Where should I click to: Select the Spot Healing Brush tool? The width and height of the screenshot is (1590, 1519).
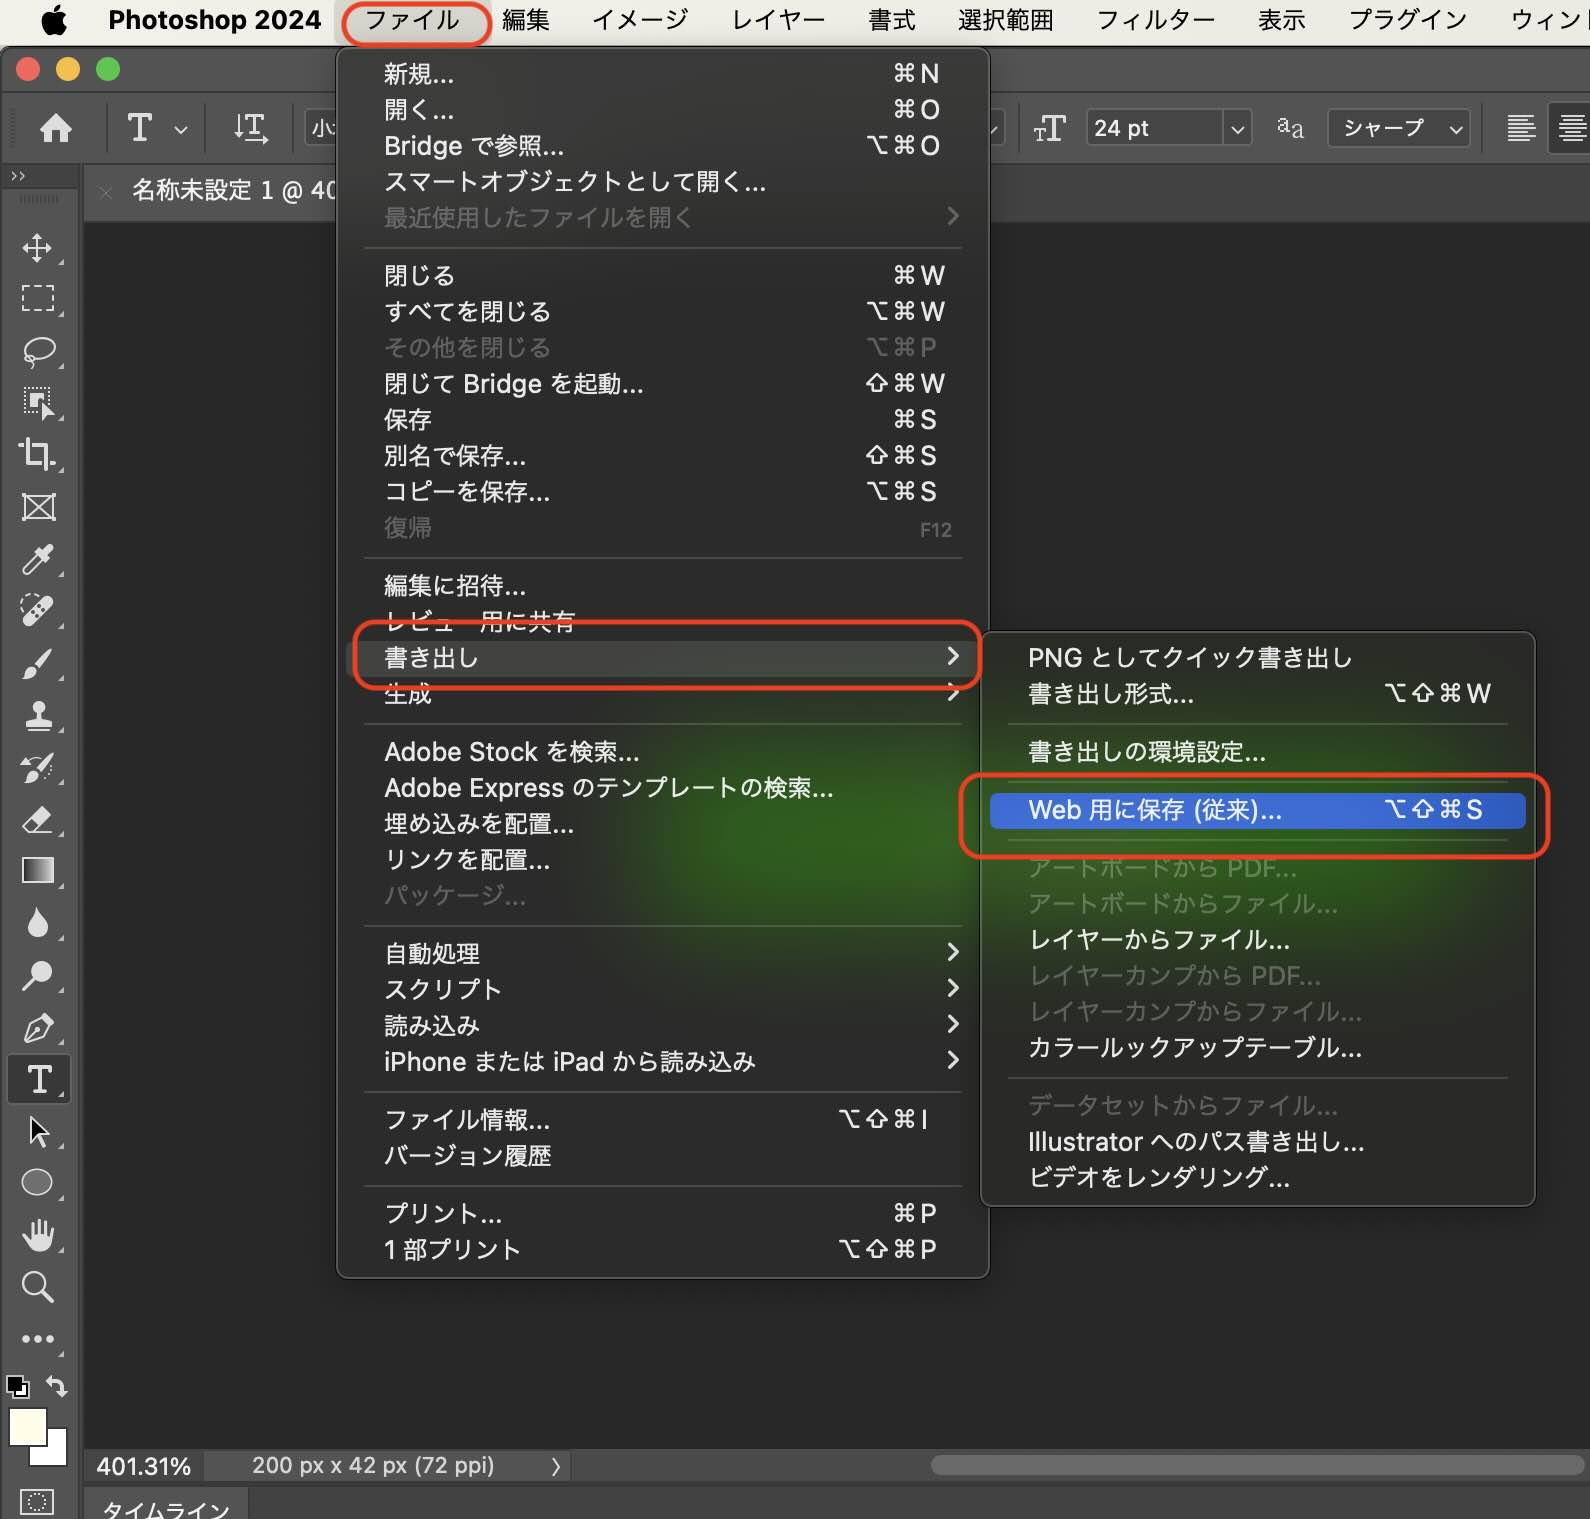(38, 611)
